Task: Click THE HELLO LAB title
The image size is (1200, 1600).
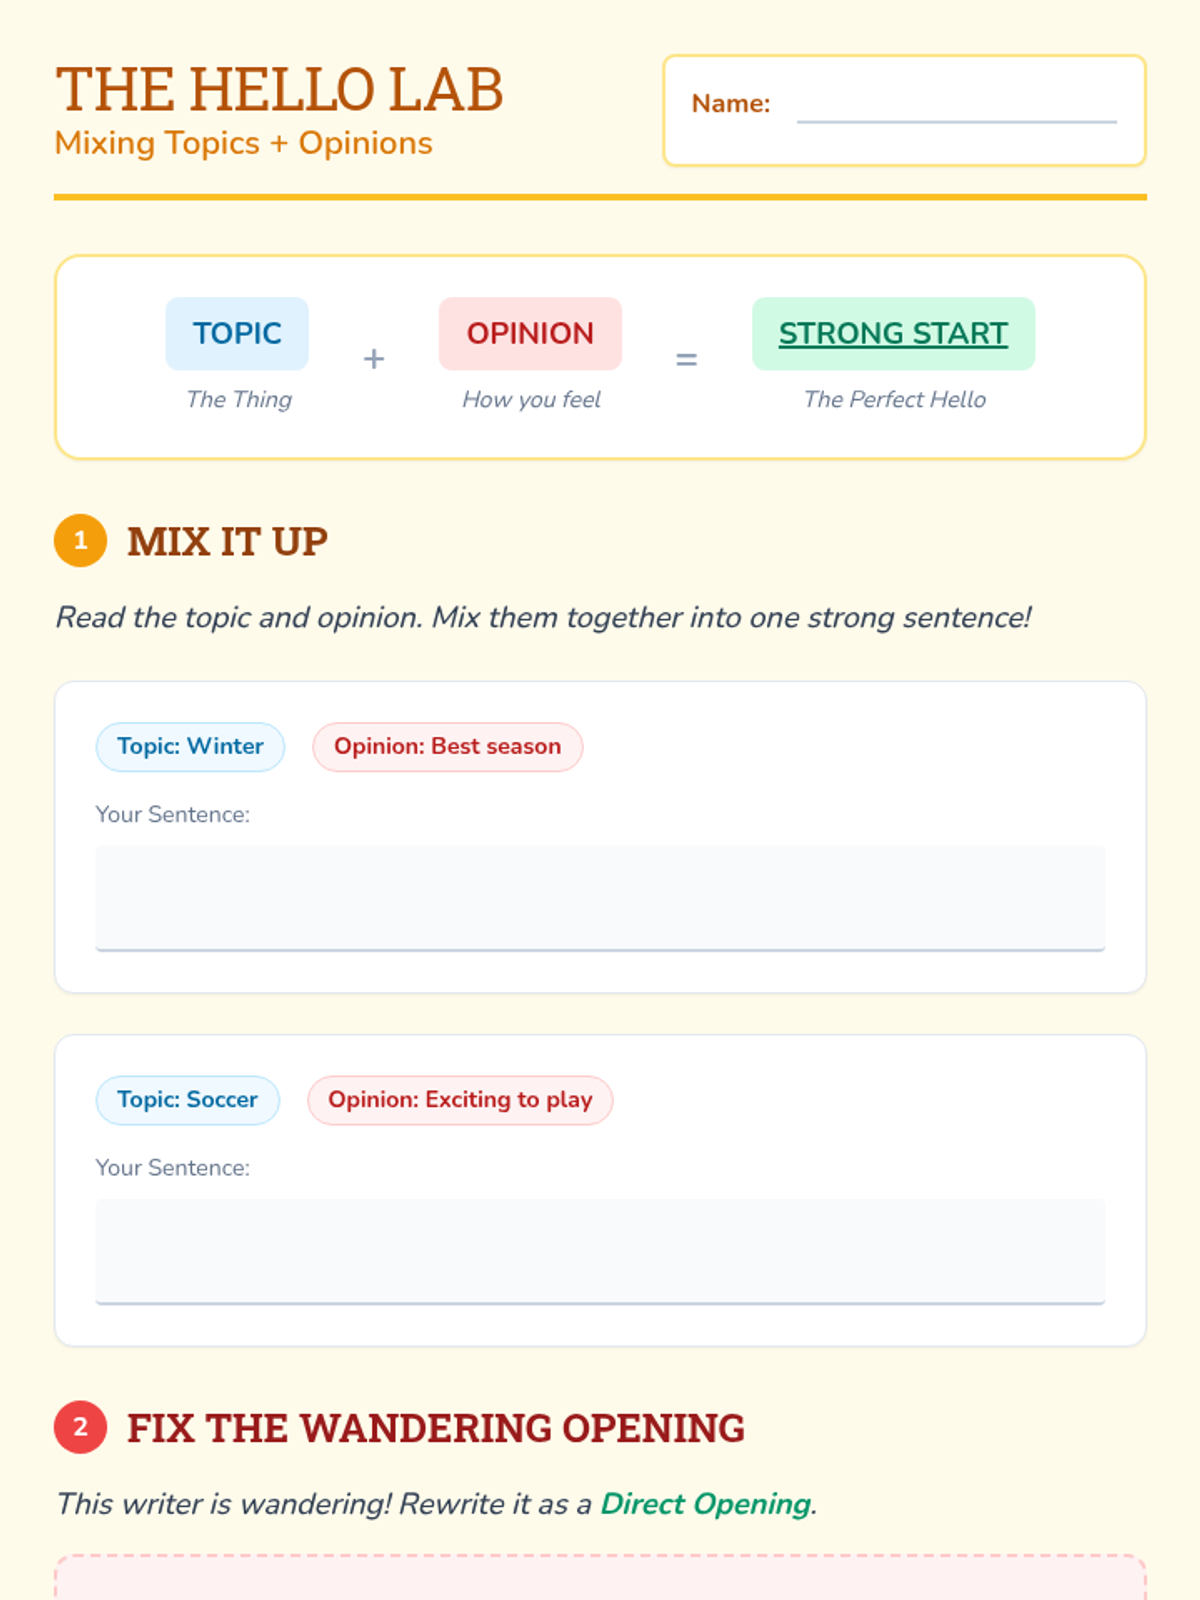Action: click(279, 90)
